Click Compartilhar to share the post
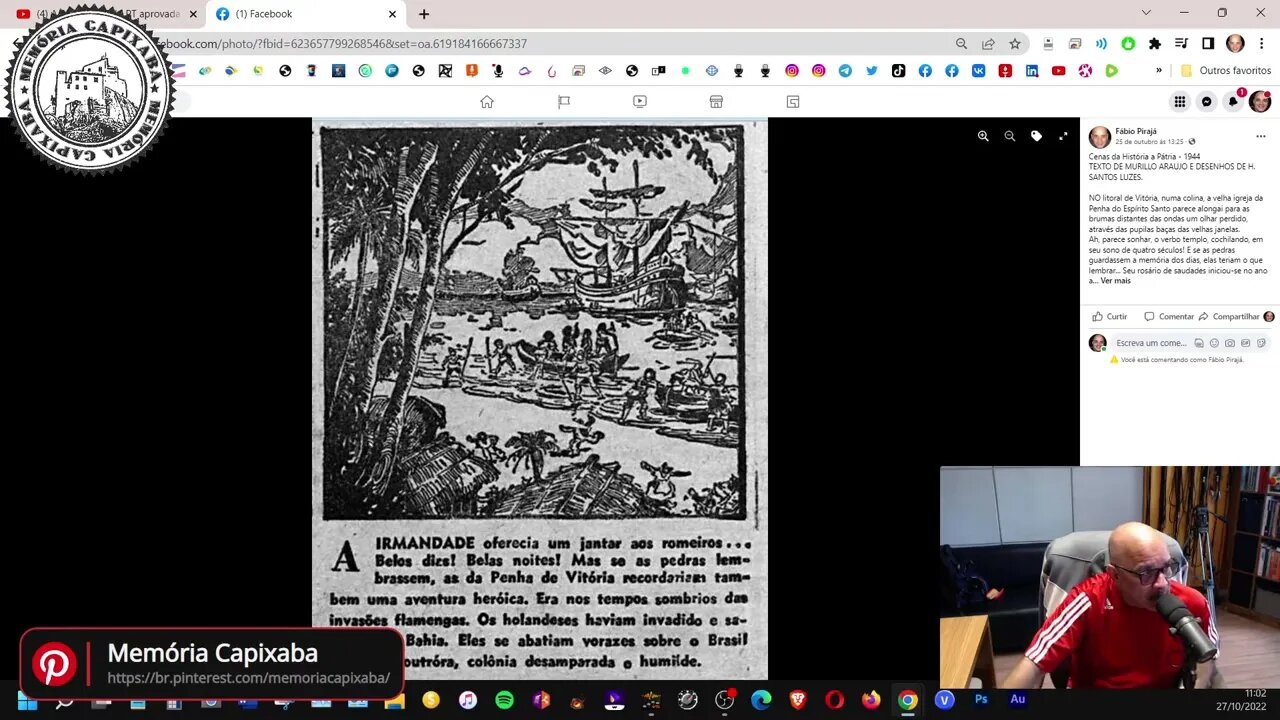 click(1229, 316)
